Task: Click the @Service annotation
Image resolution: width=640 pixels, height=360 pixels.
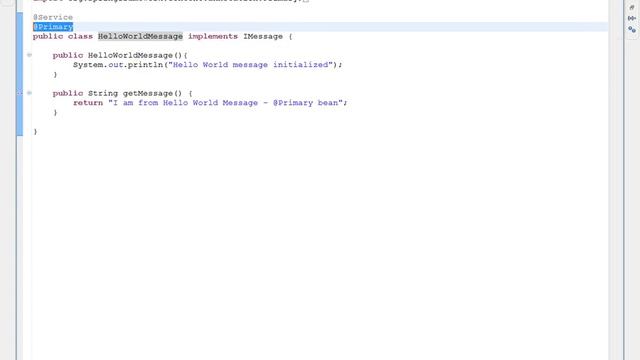Action: [x=53, y=17]
